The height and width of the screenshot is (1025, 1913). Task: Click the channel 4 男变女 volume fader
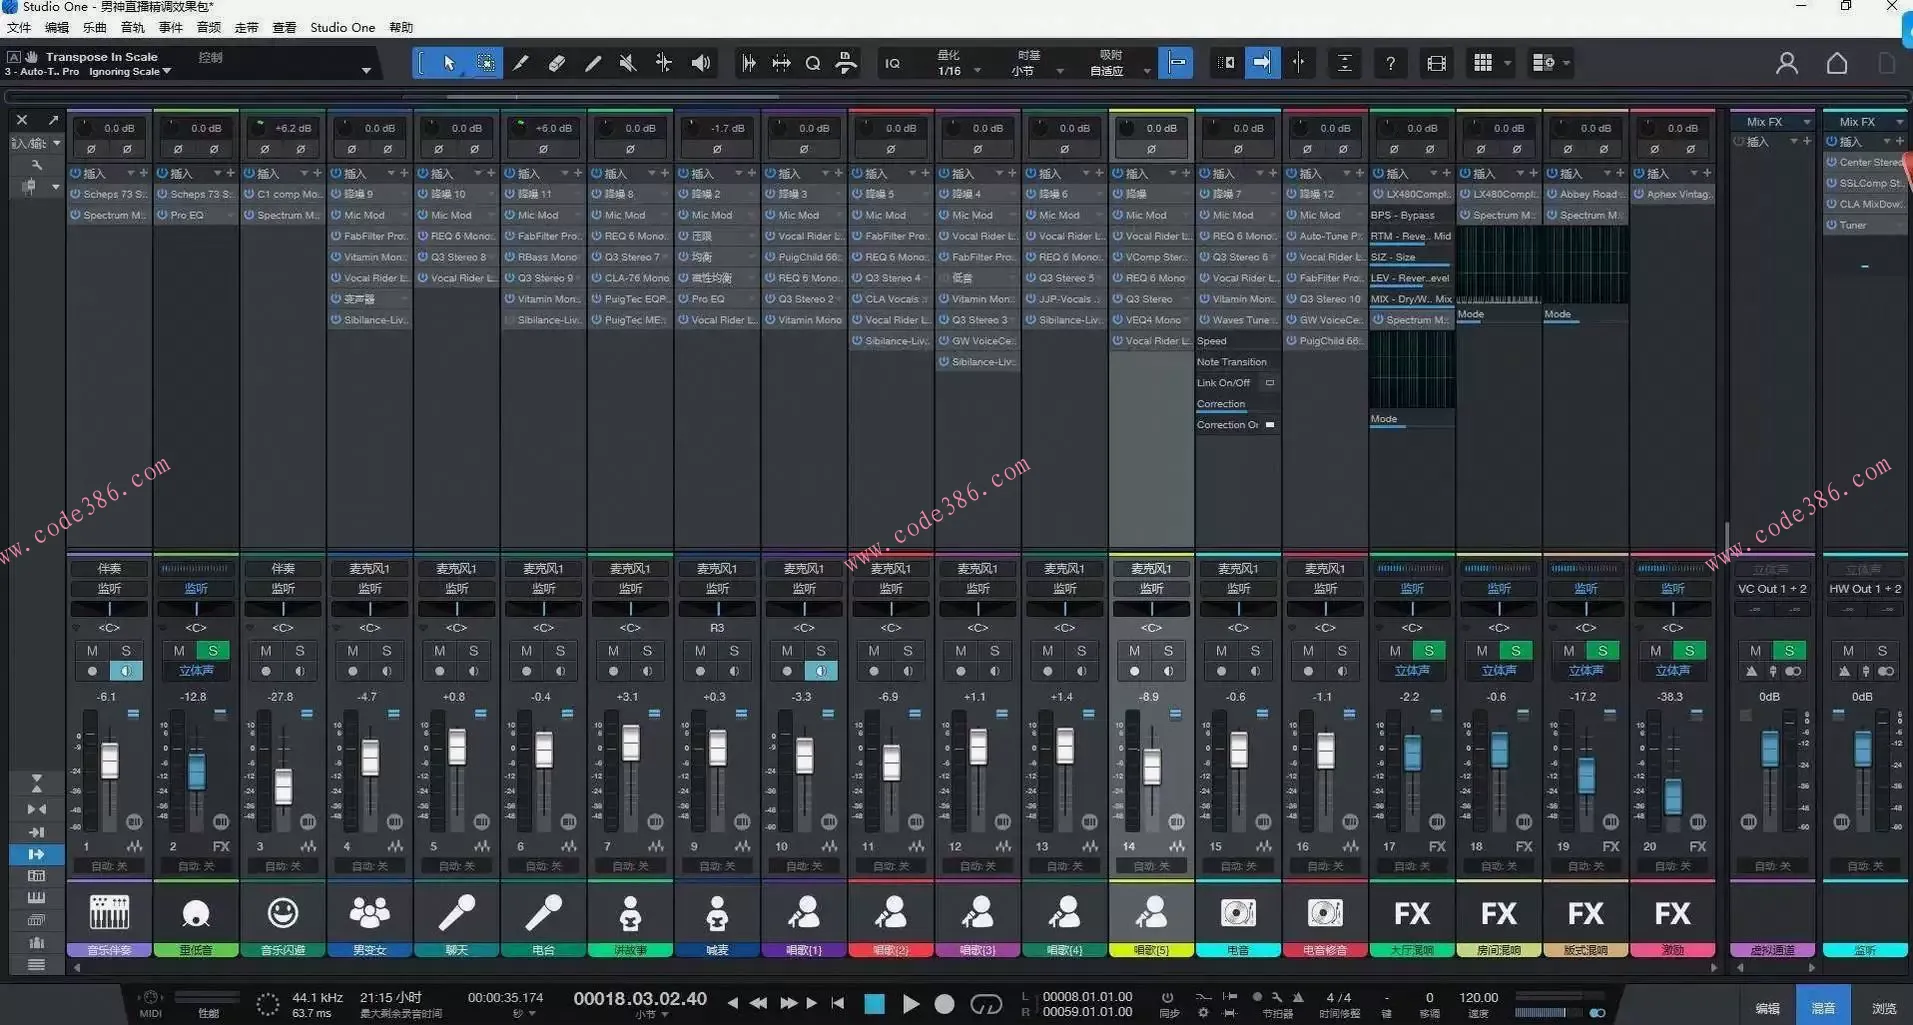[370, 757]
